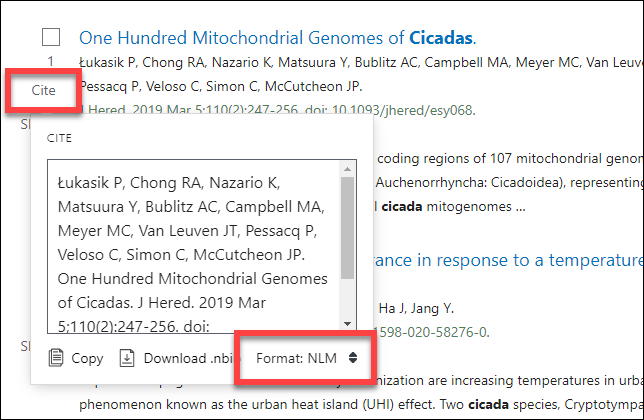Click the citation scrollbar thumb
The height and width of the screenshot is (420, 644).
coord(347,228)
